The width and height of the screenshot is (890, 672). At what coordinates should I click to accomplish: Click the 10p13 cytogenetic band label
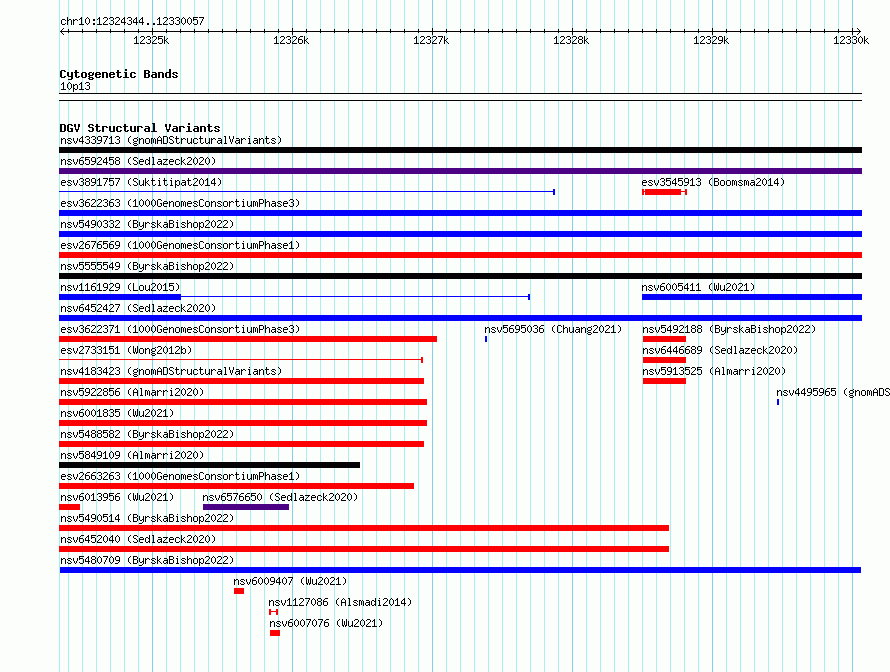(75, 86)
